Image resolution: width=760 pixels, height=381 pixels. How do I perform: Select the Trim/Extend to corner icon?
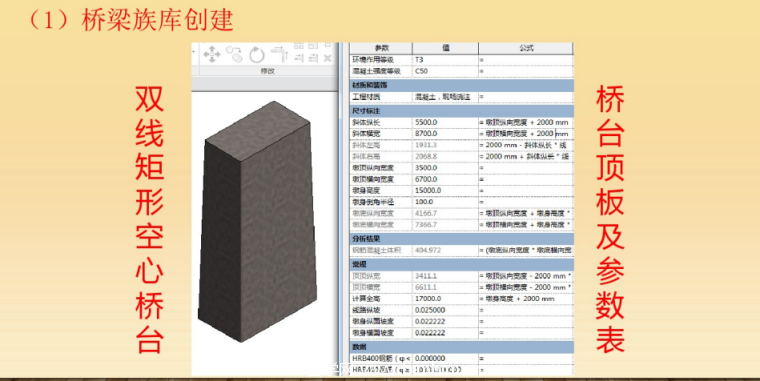[280, 54]
